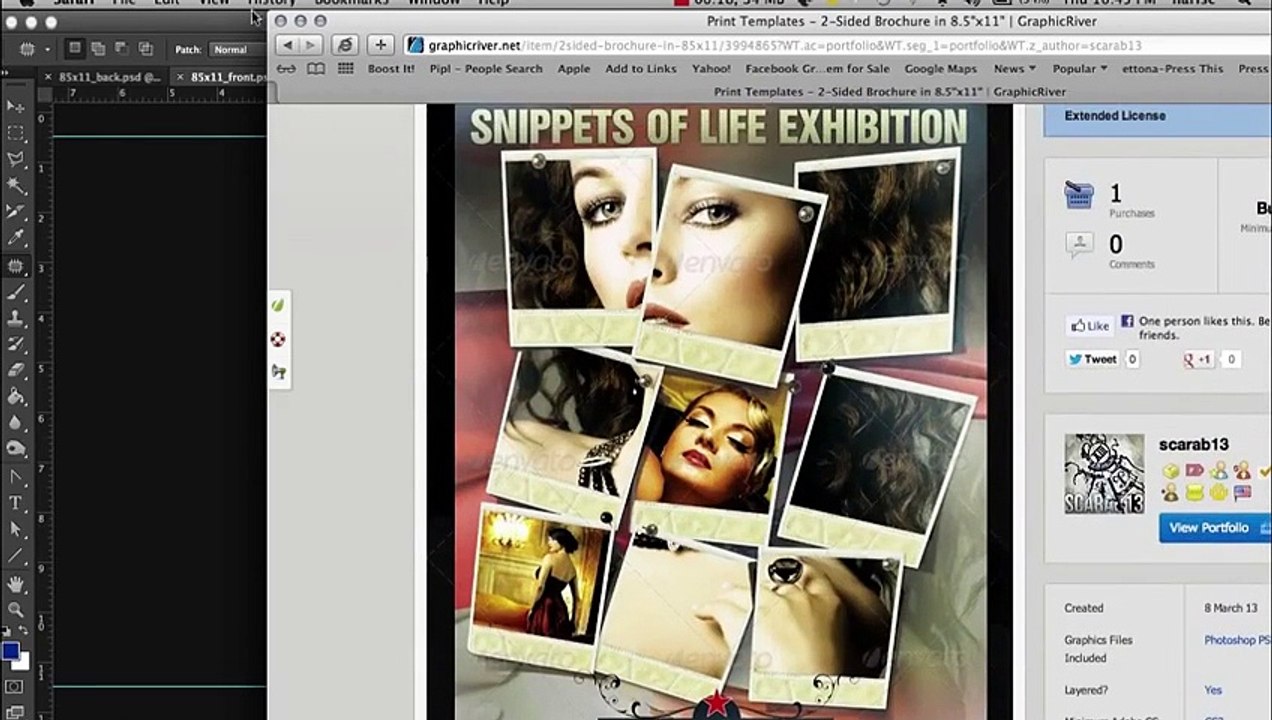Open the Google Maps bookmark
Screen dimensions: 1272x720
click(x=940, y=69)
